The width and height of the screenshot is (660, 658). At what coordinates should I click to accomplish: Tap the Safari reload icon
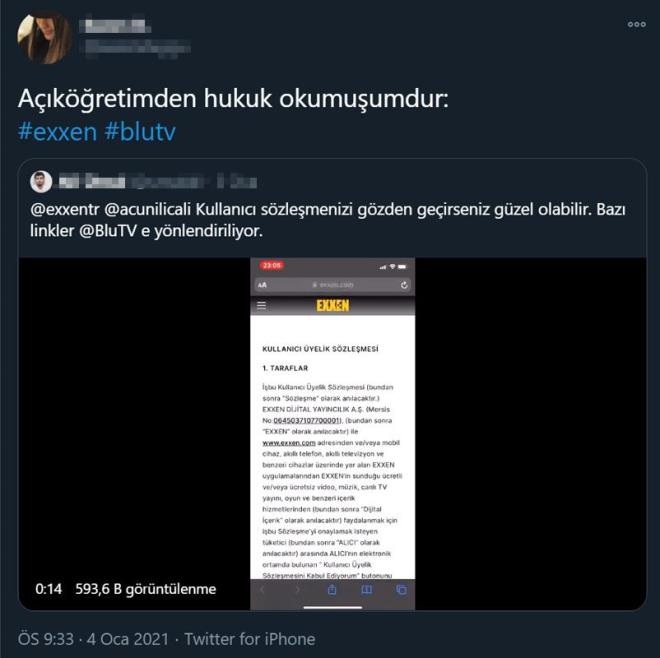tap(404, 285)
